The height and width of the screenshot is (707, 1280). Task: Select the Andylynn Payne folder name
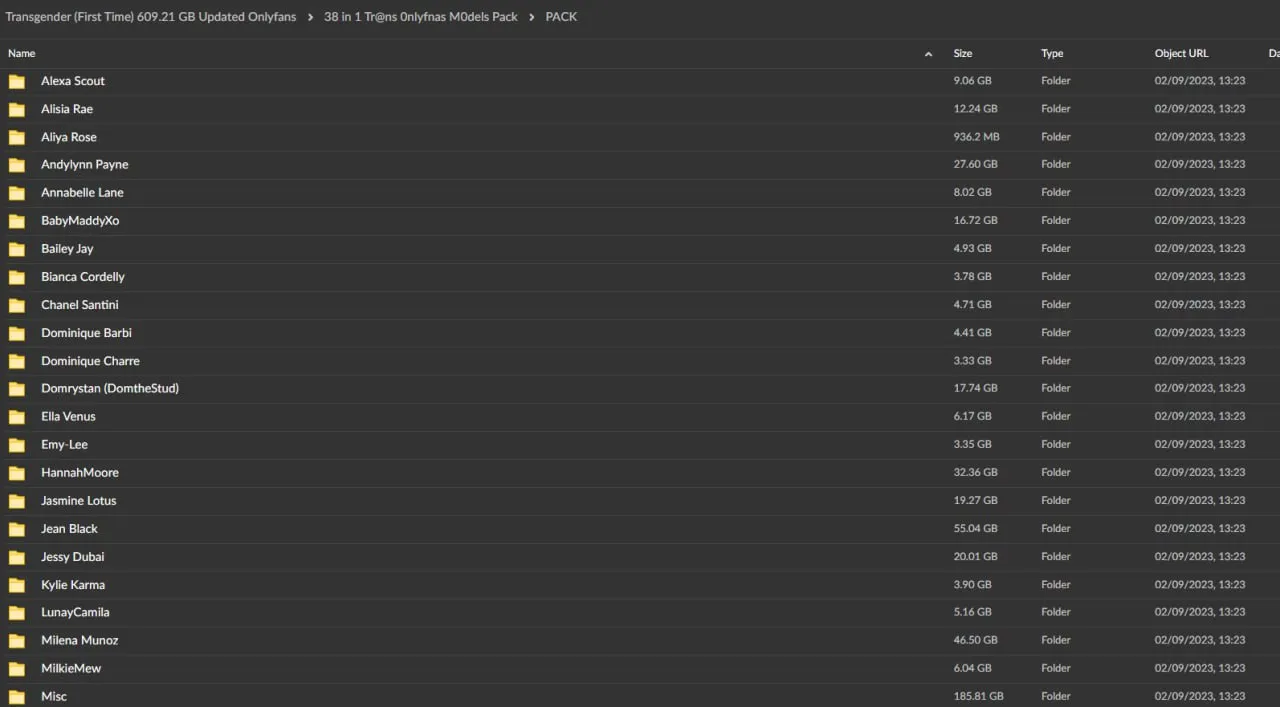click(85, 164)
